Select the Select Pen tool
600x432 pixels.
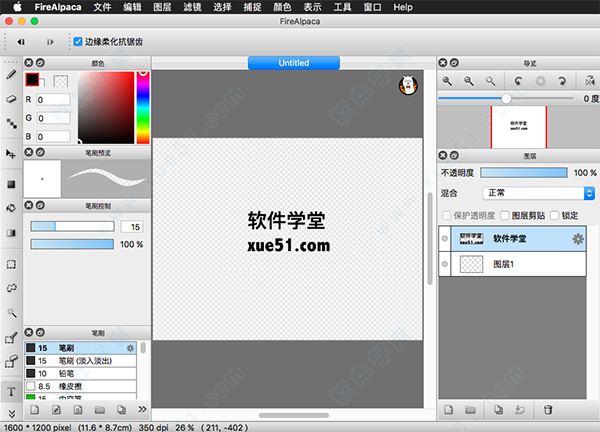(x=11, y=337)
